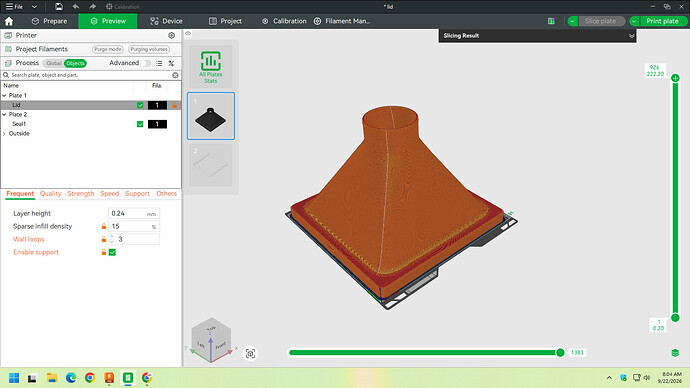
Task: Reset Wall loops via its orange lock icon
Action: 104,239
